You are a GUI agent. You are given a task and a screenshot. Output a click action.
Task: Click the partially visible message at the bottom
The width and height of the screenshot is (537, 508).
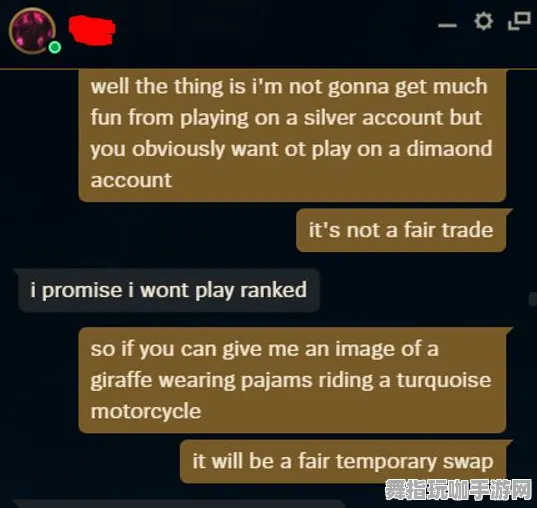[171, 504]
